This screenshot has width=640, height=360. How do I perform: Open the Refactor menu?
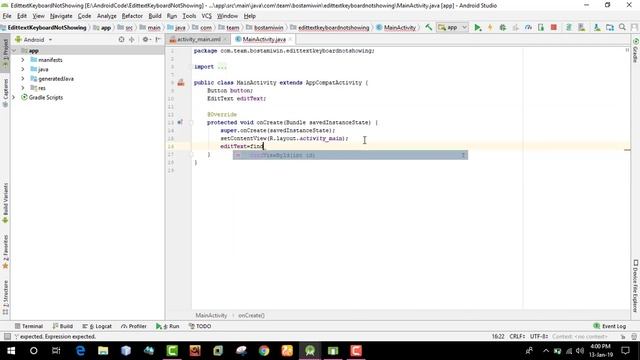coord(132,16)
